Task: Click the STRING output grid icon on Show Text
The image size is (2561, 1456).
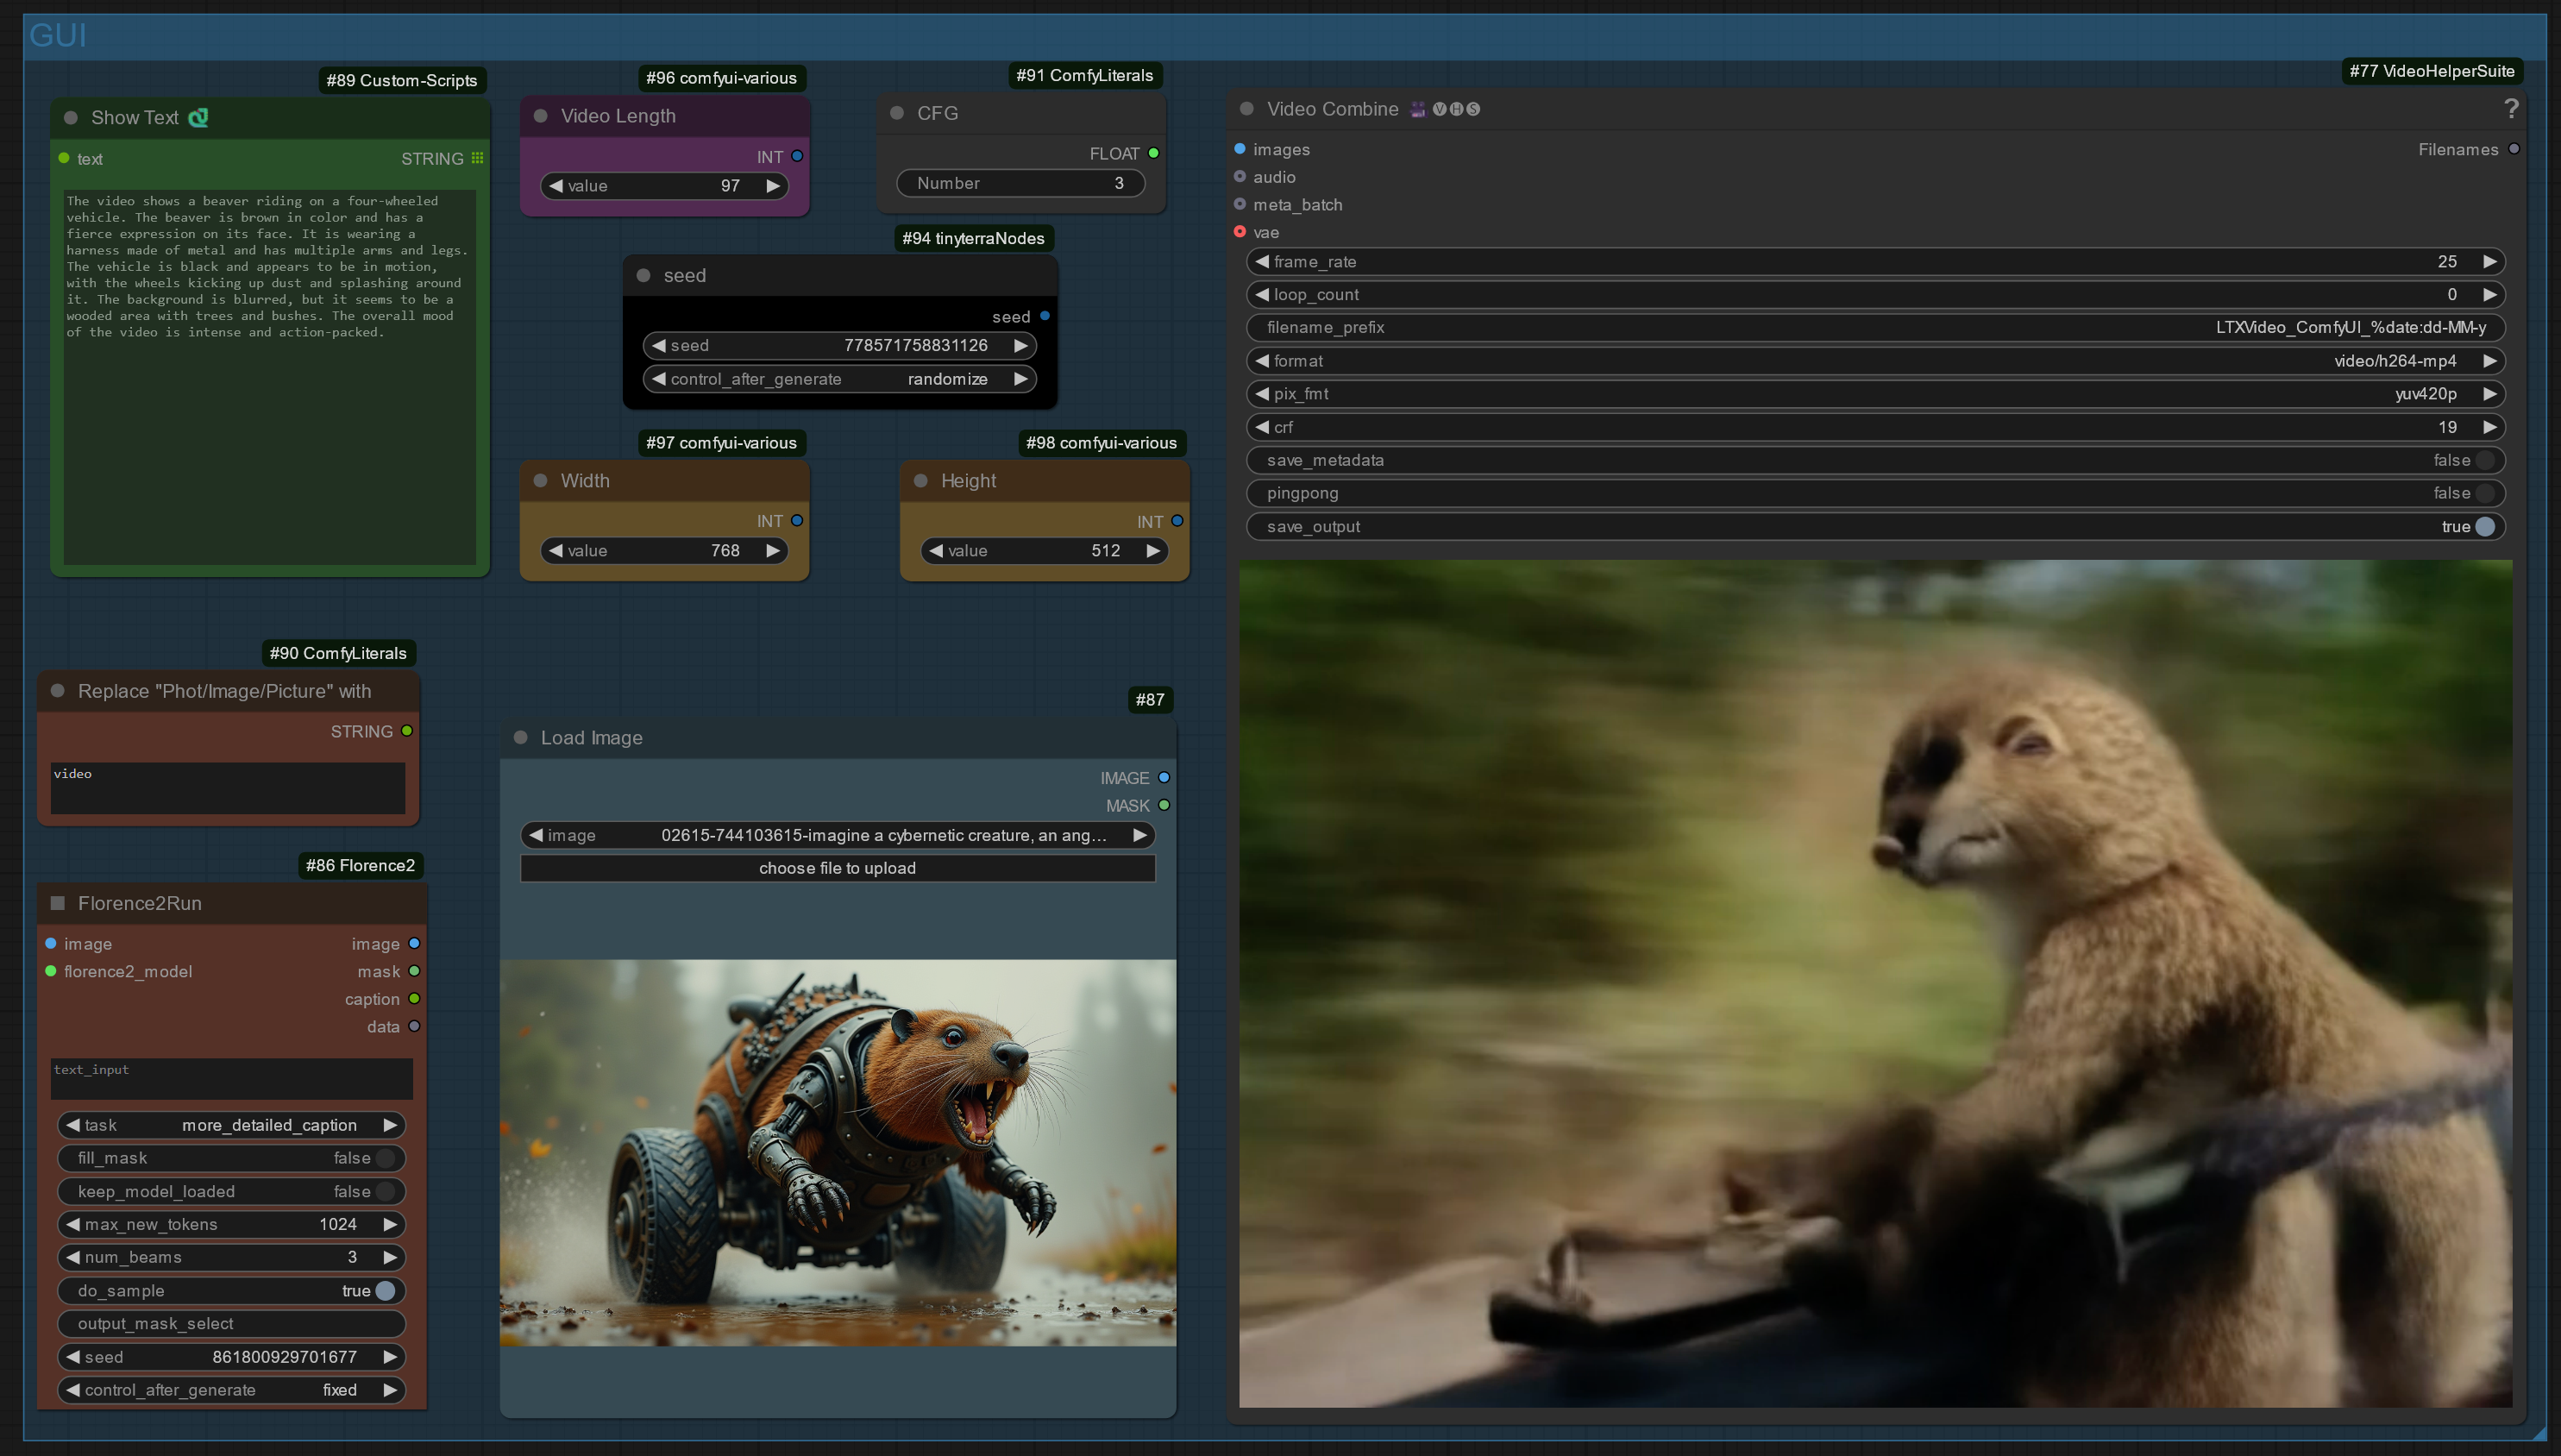Action: click(477, 158)
